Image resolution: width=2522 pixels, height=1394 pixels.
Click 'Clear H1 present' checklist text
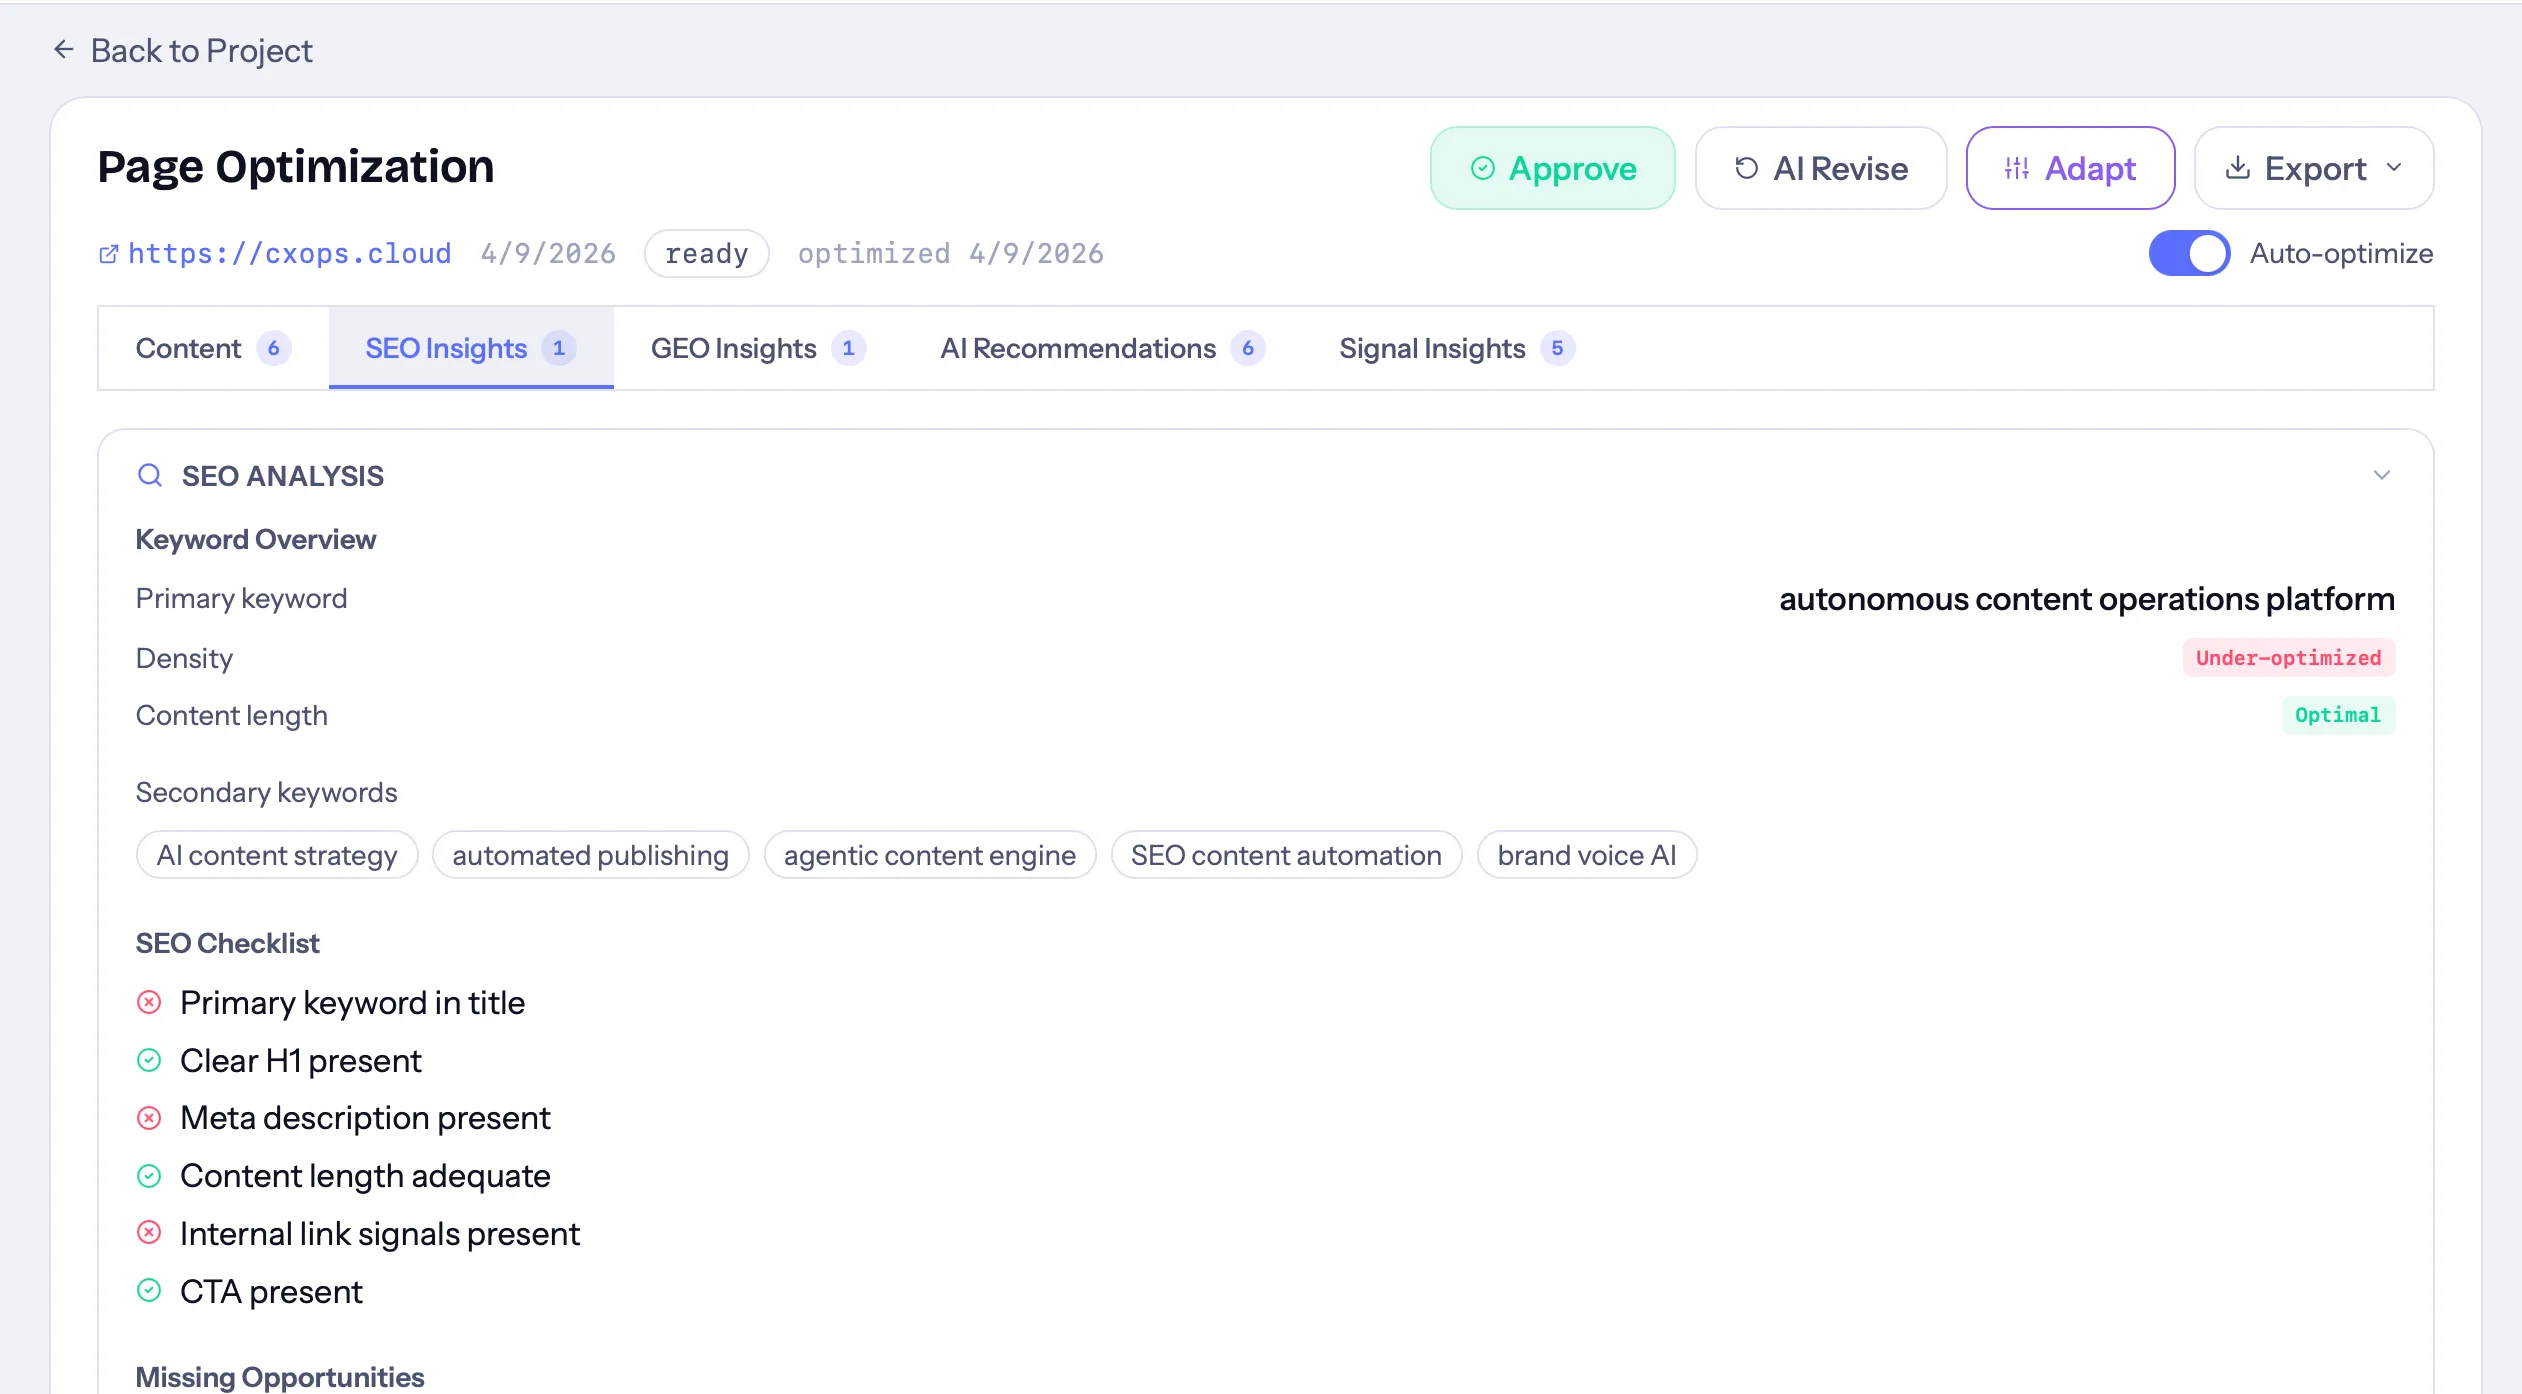[x=301, y=1061]
